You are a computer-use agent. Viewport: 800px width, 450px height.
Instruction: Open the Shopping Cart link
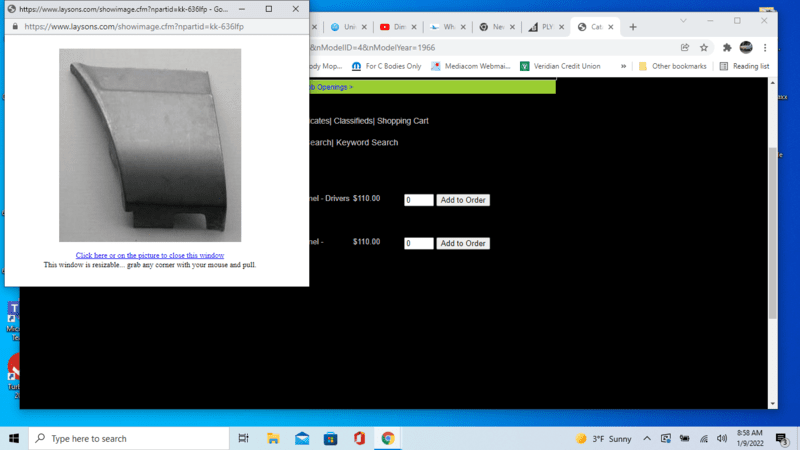[402, 121]
